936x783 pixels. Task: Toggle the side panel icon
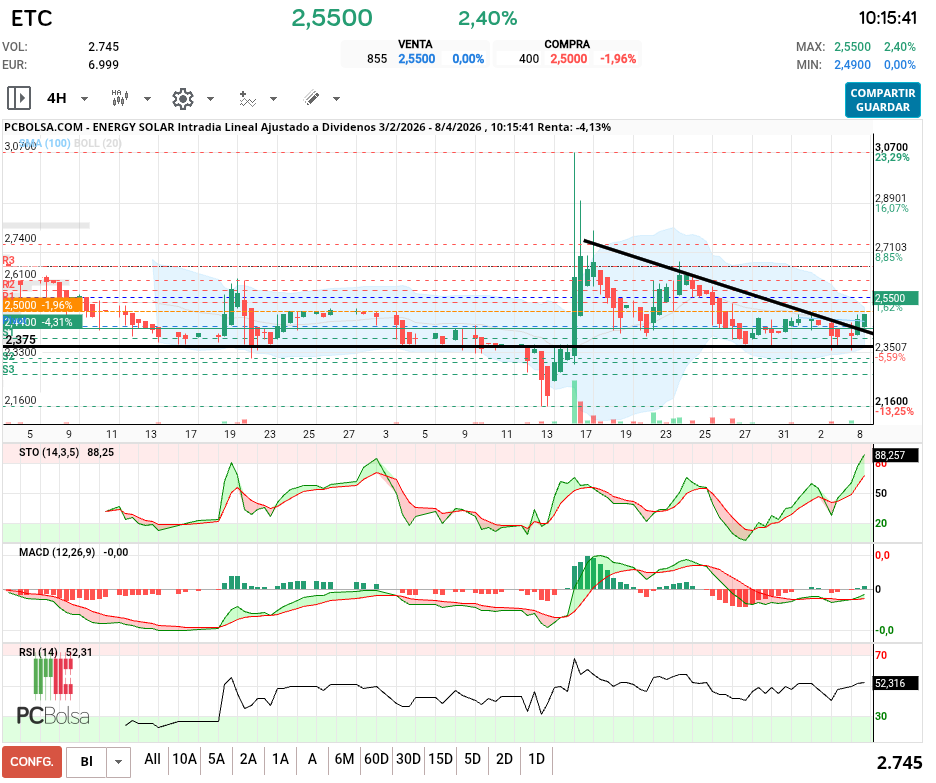point(19,98)
